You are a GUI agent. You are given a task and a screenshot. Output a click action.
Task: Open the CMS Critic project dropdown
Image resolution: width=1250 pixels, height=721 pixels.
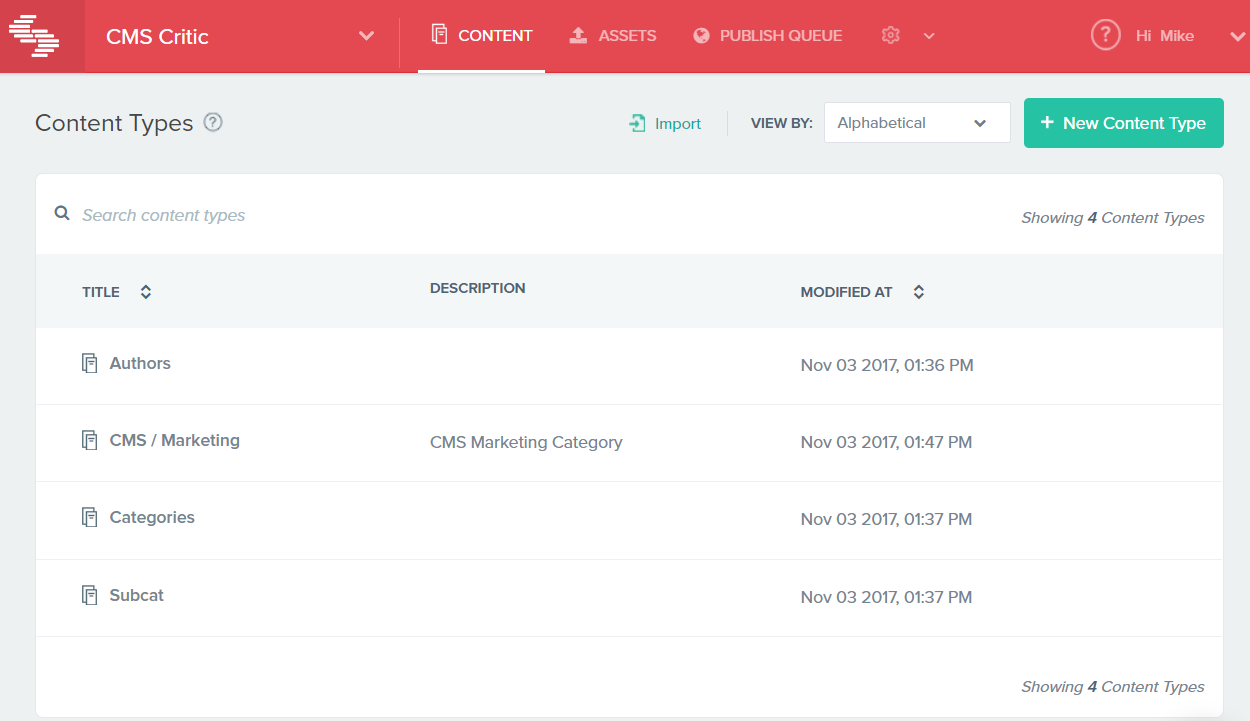tap(366, 36)
